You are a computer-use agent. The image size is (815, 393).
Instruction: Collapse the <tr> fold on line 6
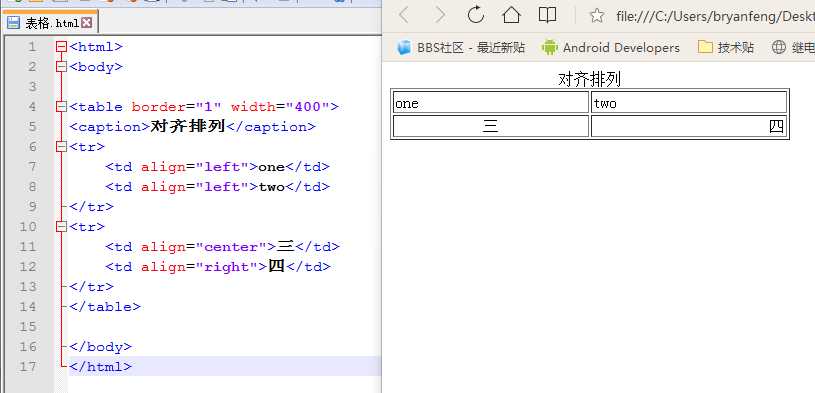click(61, 147)
